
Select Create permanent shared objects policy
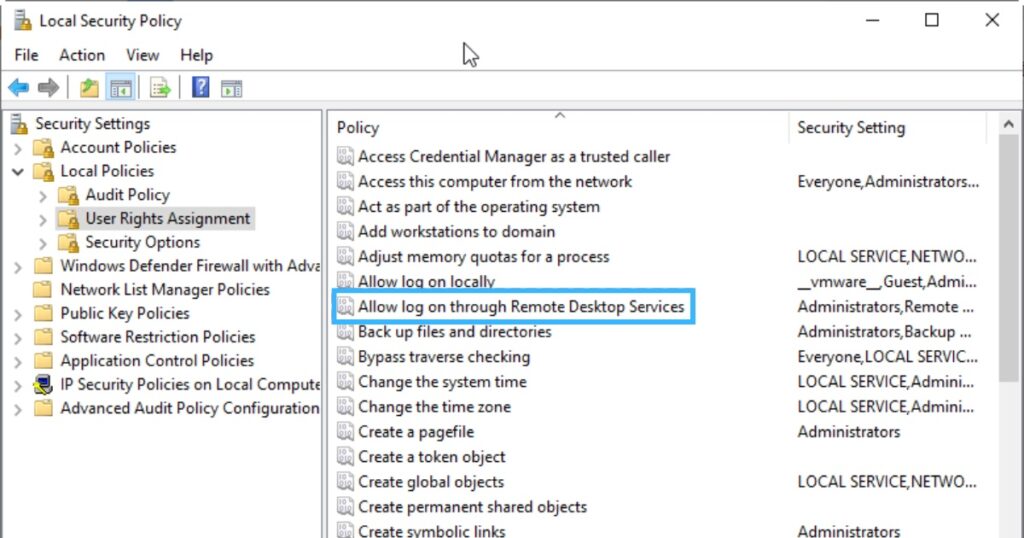coord(472,507)
